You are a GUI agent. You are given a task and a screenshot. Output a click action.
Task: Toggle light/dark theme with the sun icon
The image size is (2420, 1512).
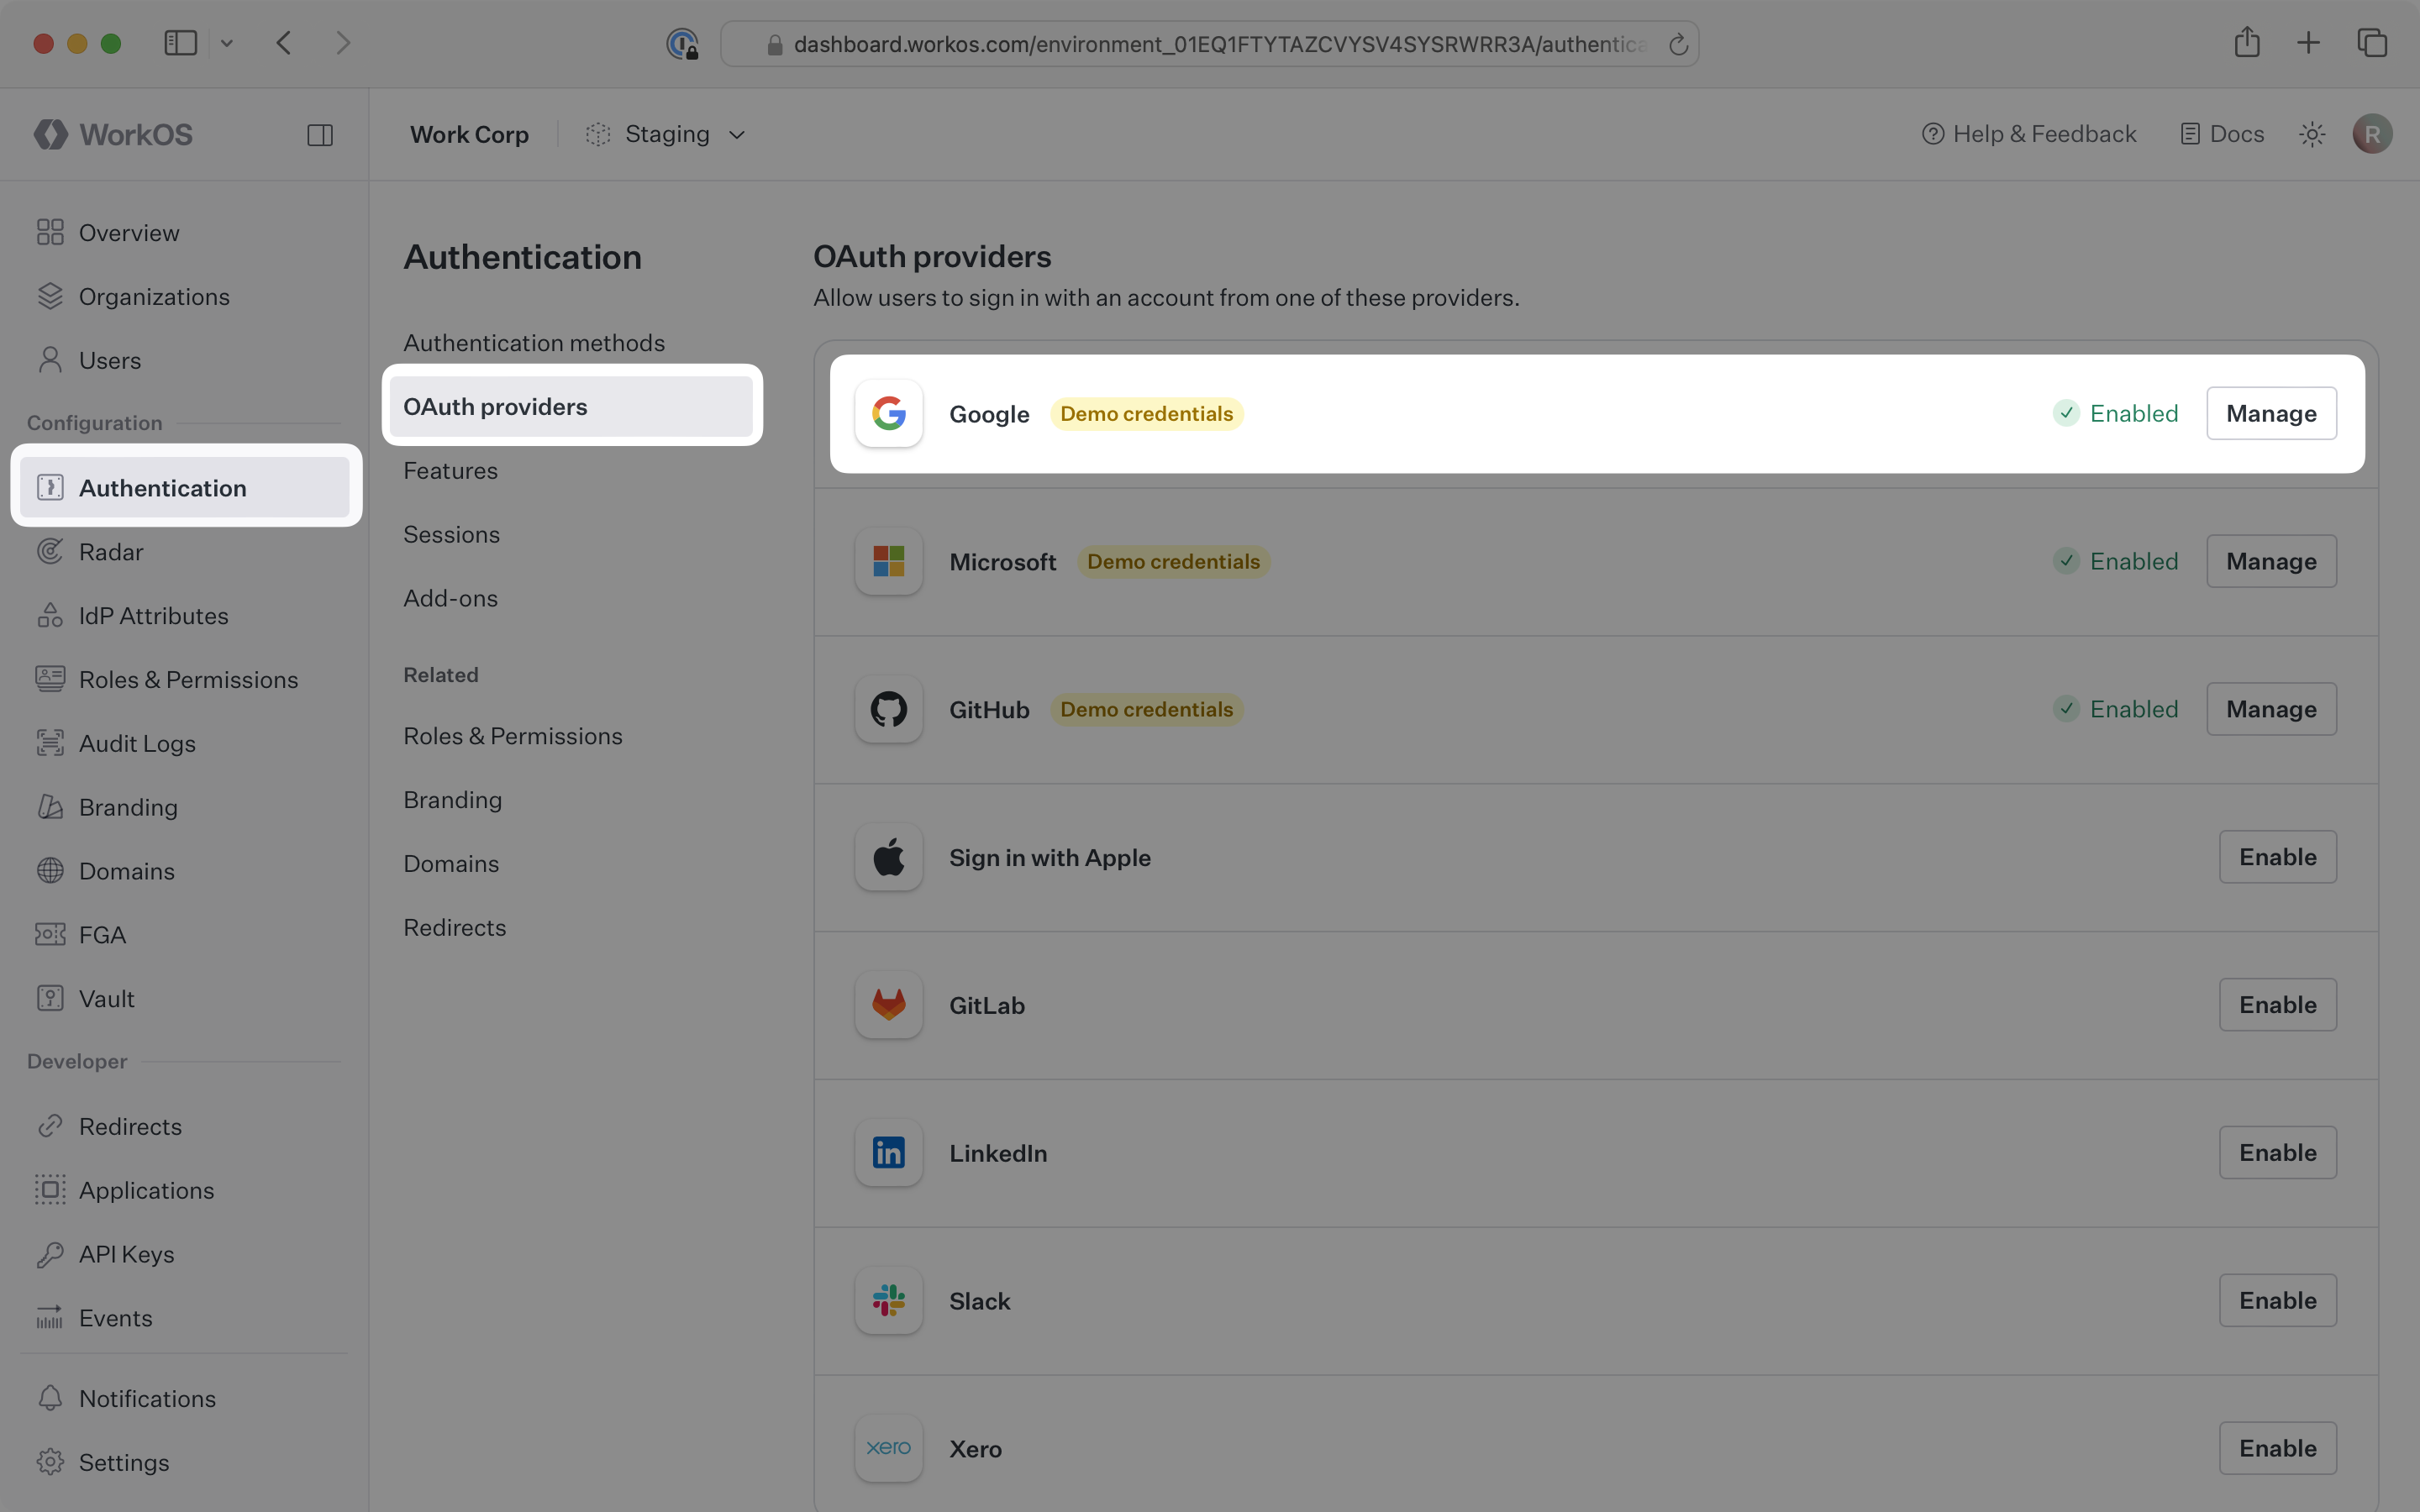click(x=2311, y=133)
